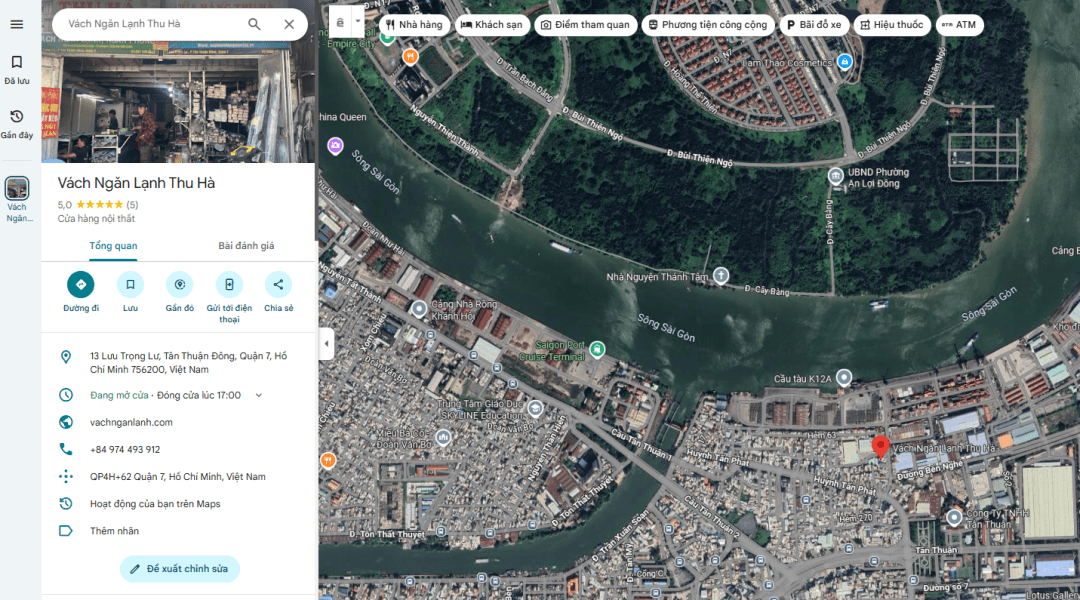
Task: Click the plus code dots icon
Action: [65, 476]
